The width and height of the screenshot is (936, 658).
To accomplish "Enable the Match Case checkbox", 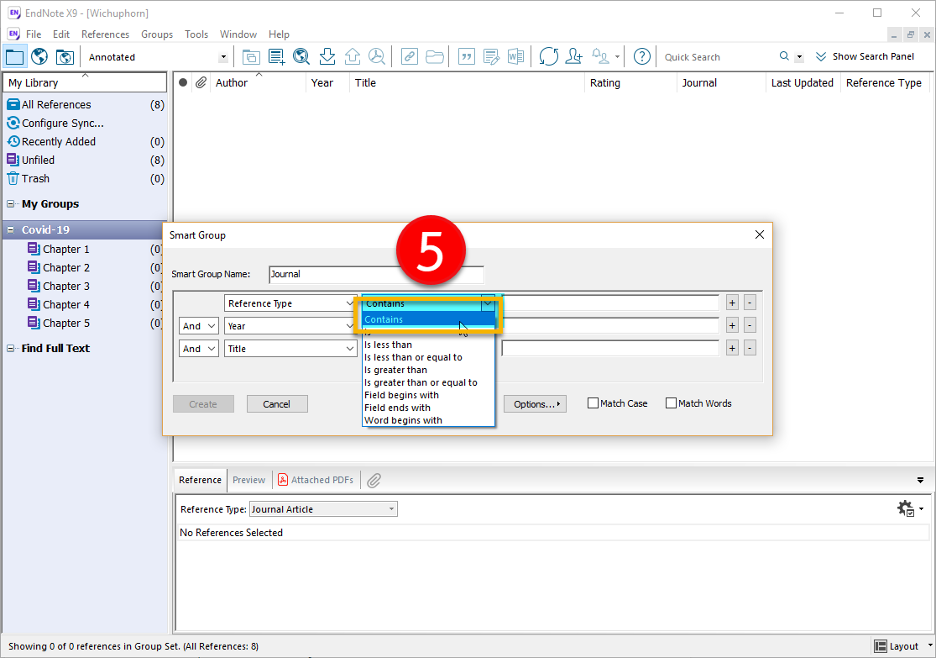I will point(593,403).
